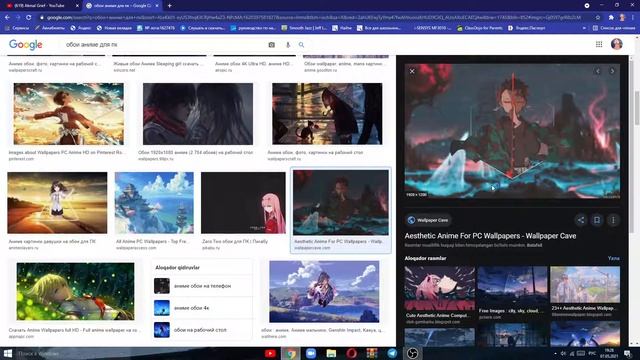
Task: Click the search query input field
Action: coord(163,44)
